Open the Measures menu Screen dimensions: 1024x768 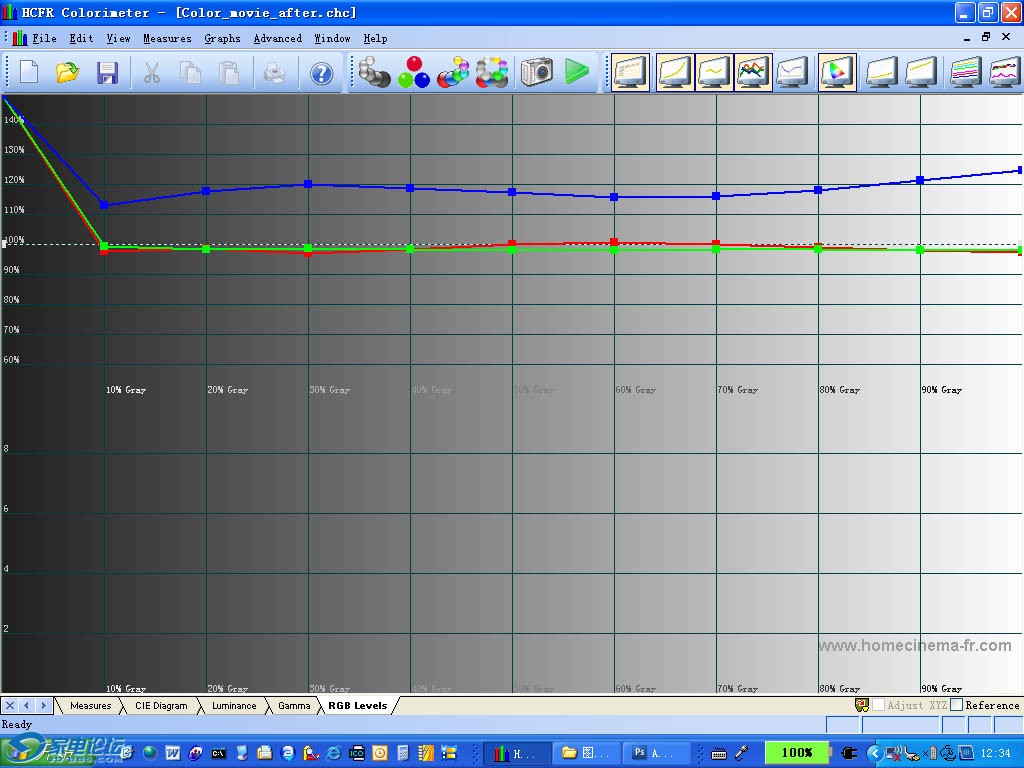[x=167, y=38]
